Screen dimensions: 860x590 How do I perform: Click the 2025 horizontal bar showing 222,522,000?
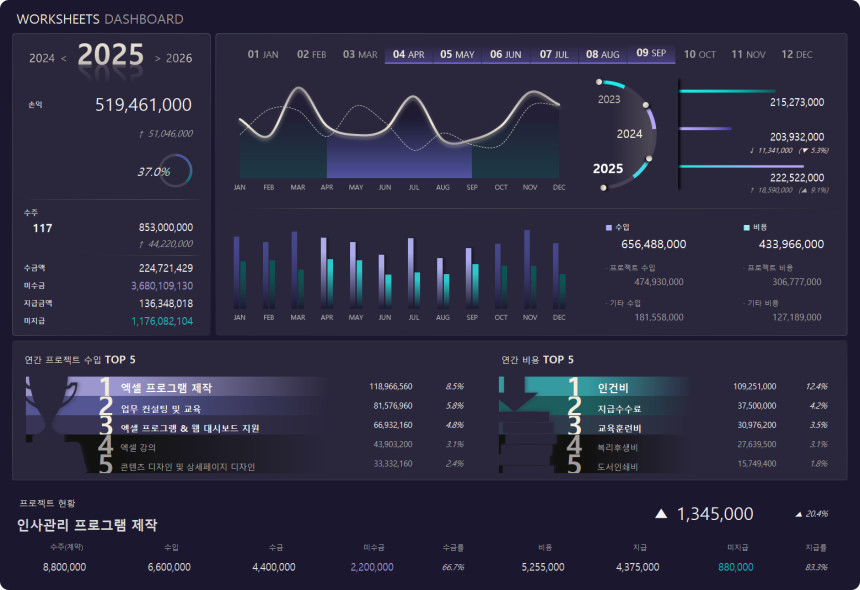740,166
